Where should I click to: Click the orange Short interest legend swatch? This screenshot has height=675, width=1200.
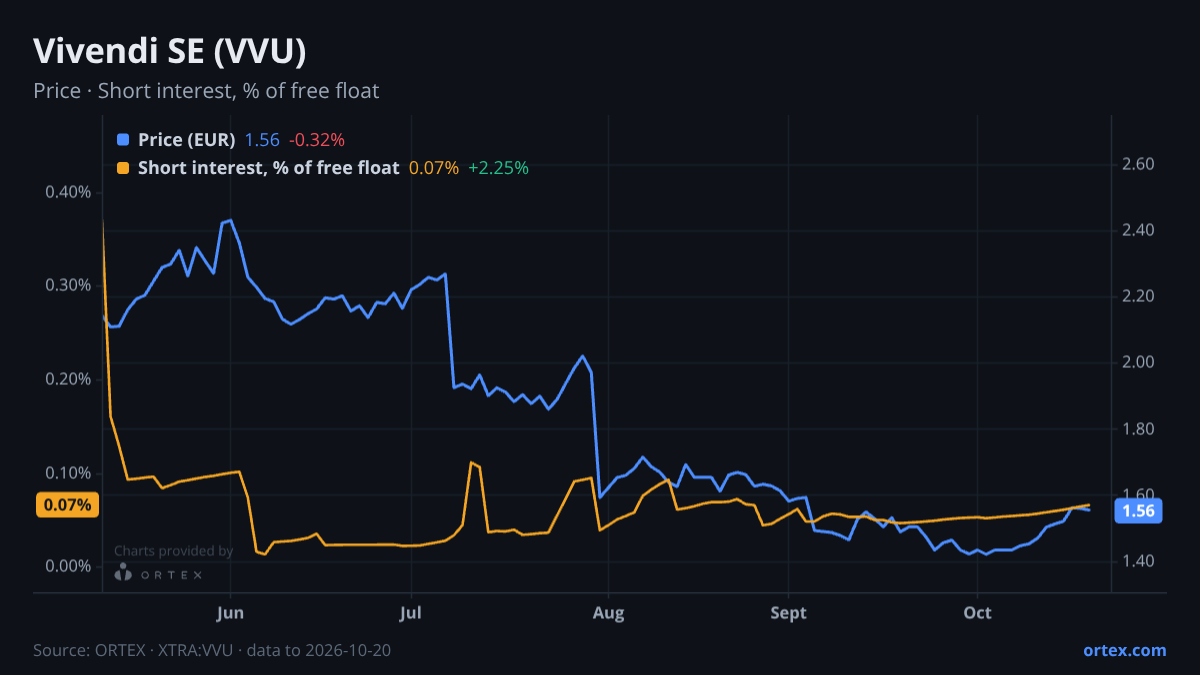[x=123, y=168]
